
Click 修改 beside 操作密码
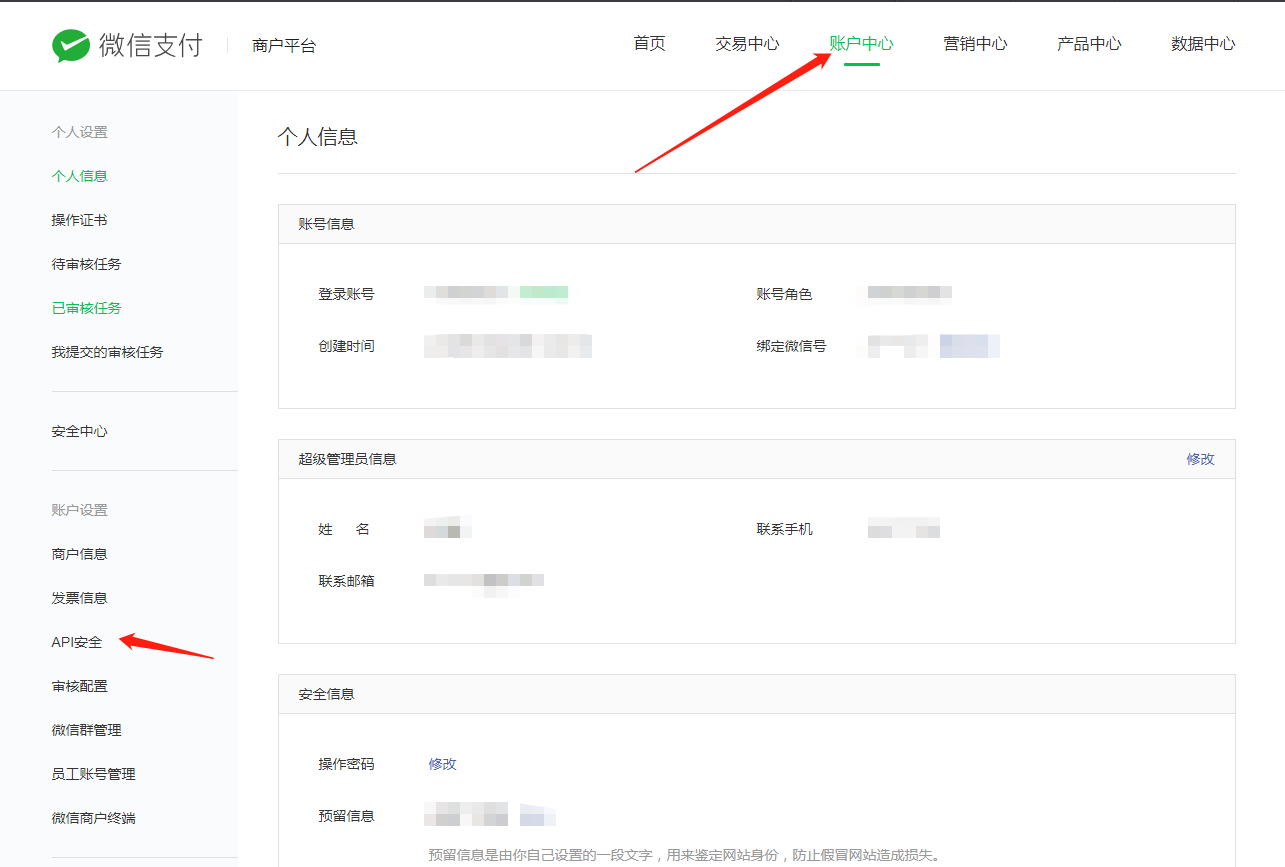click(x=443, y=764)
